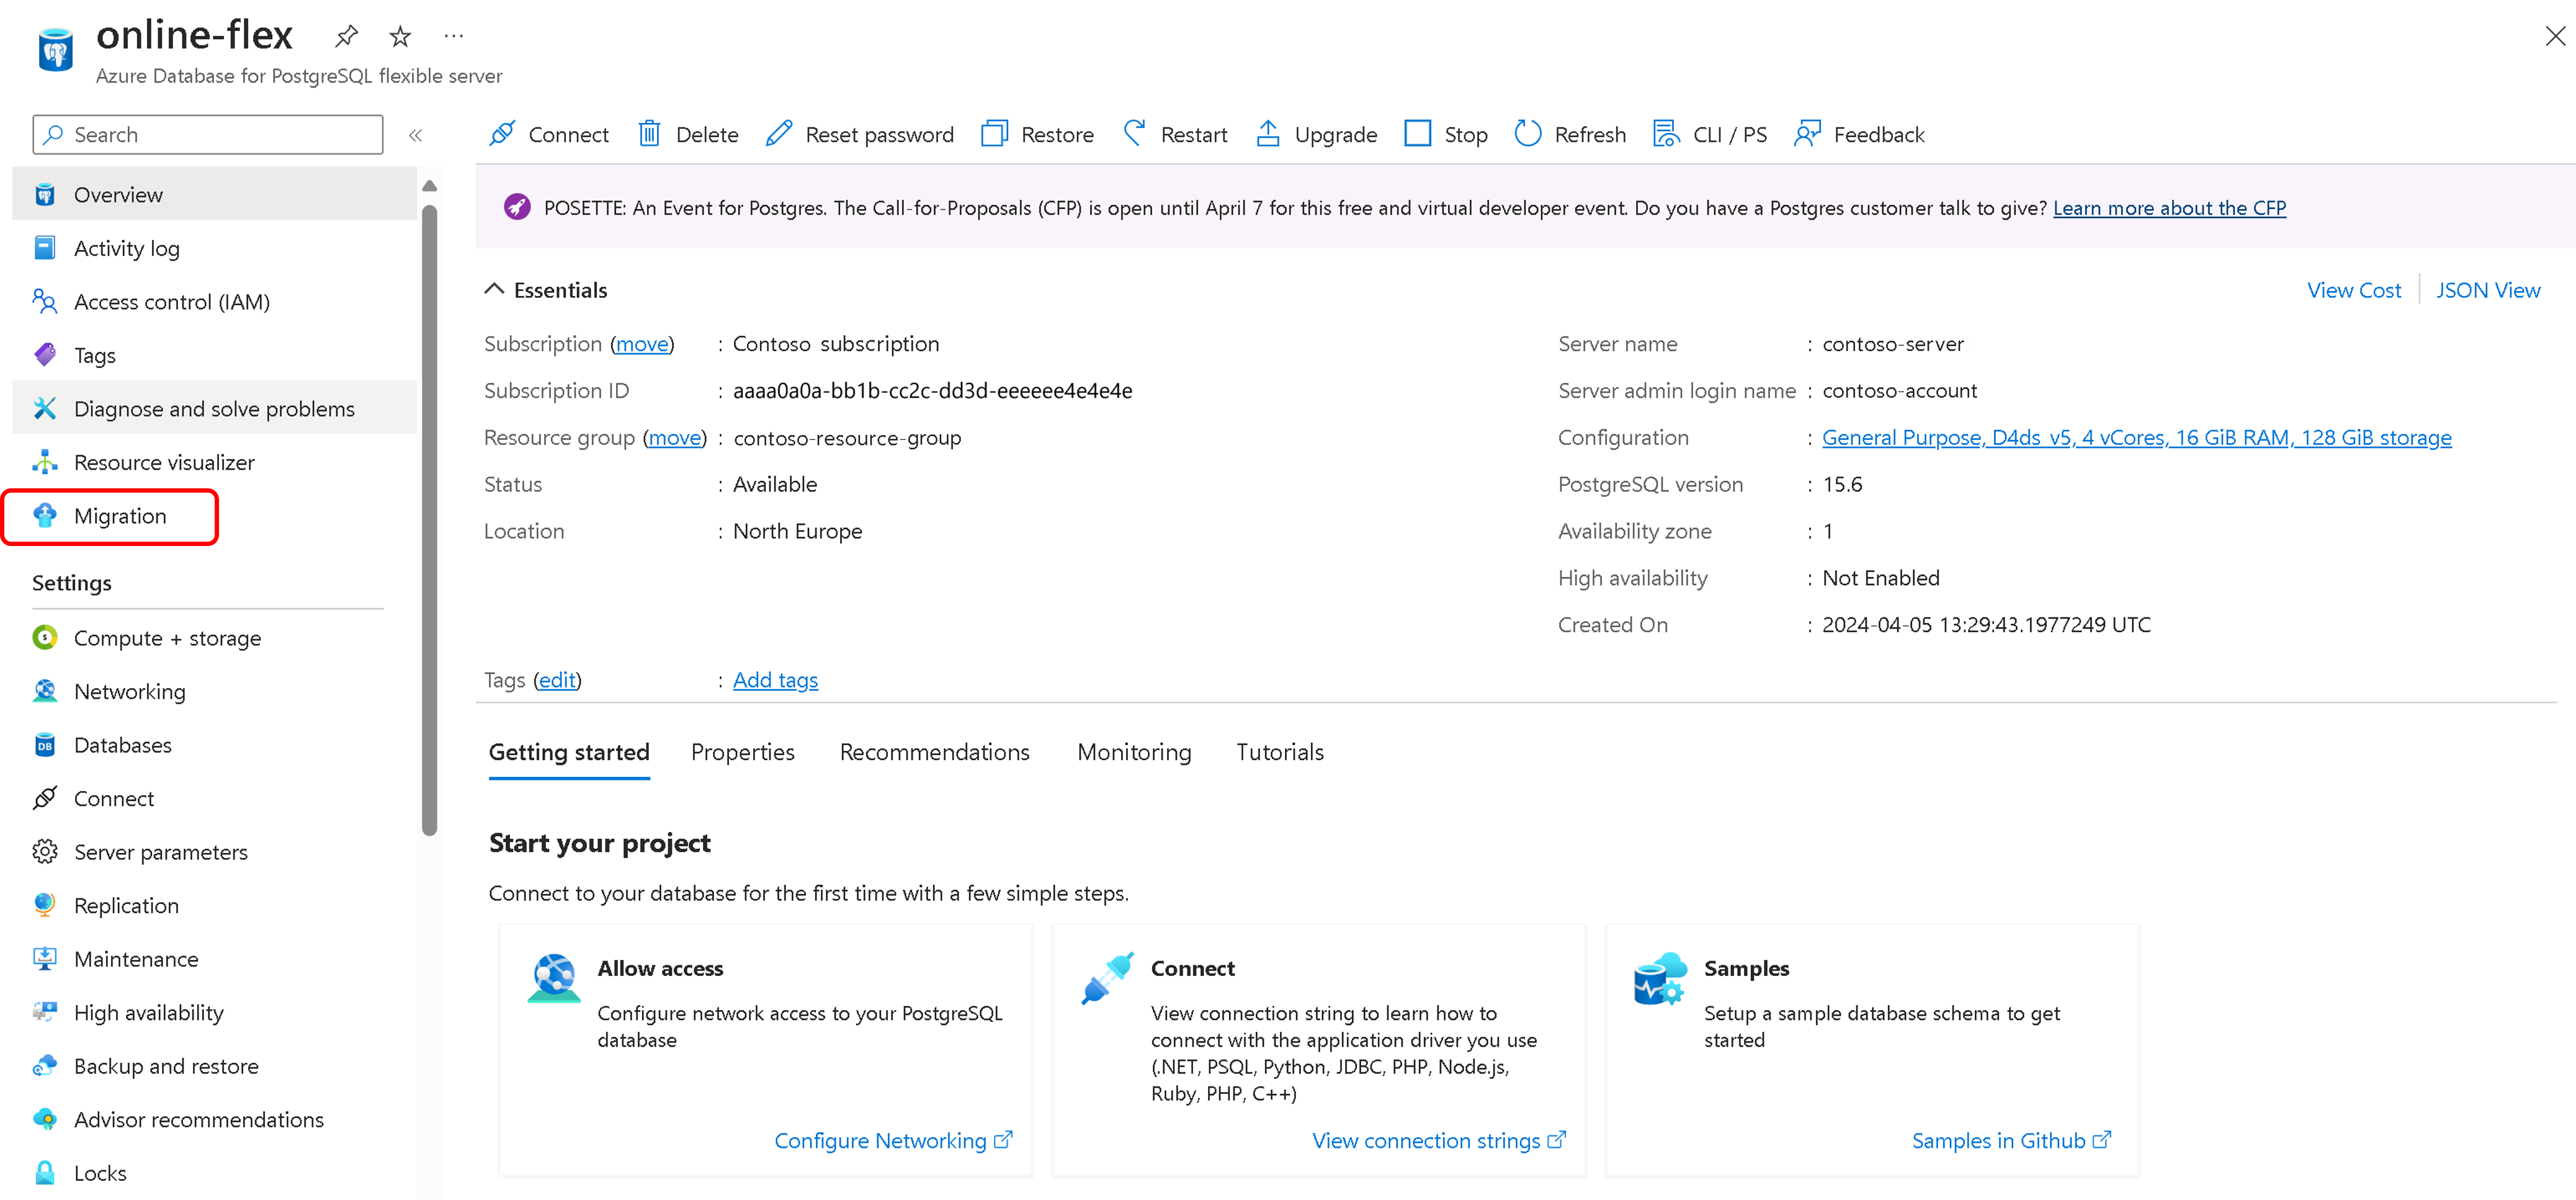This screenshot has height=1200, width=2576.
Task: Open Diagnose and solve problems
Action: (215, 408)
